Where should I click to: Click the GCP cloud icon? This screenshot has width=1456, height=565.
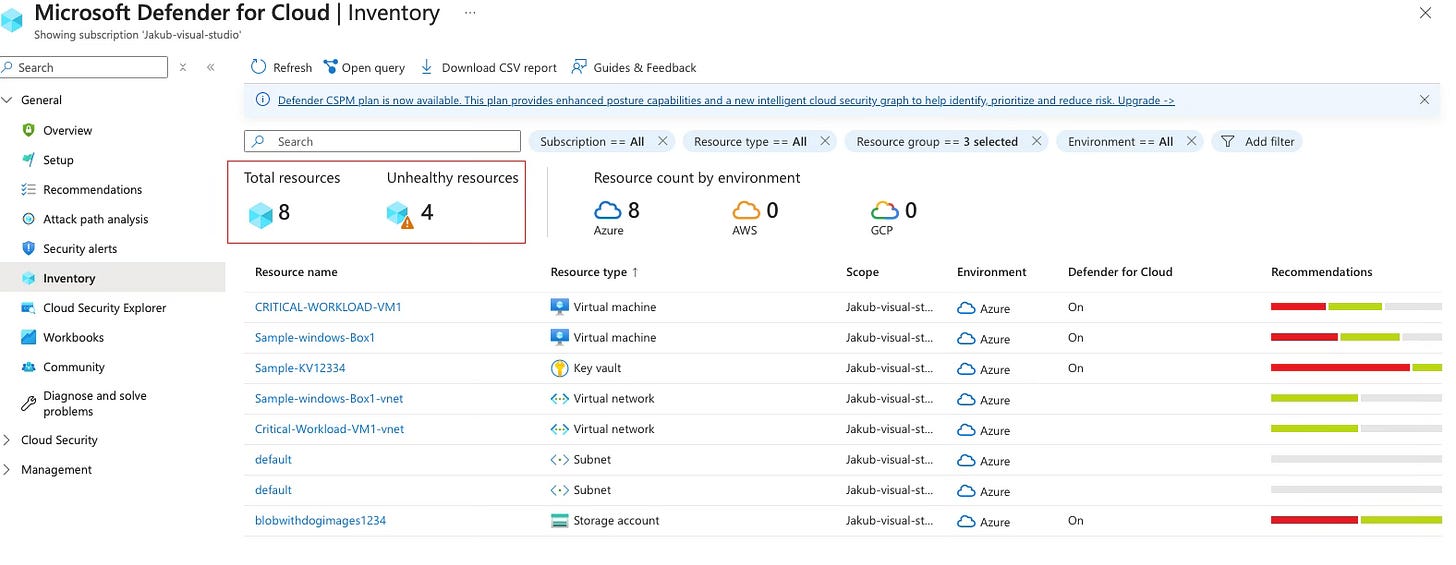point(885,210)
